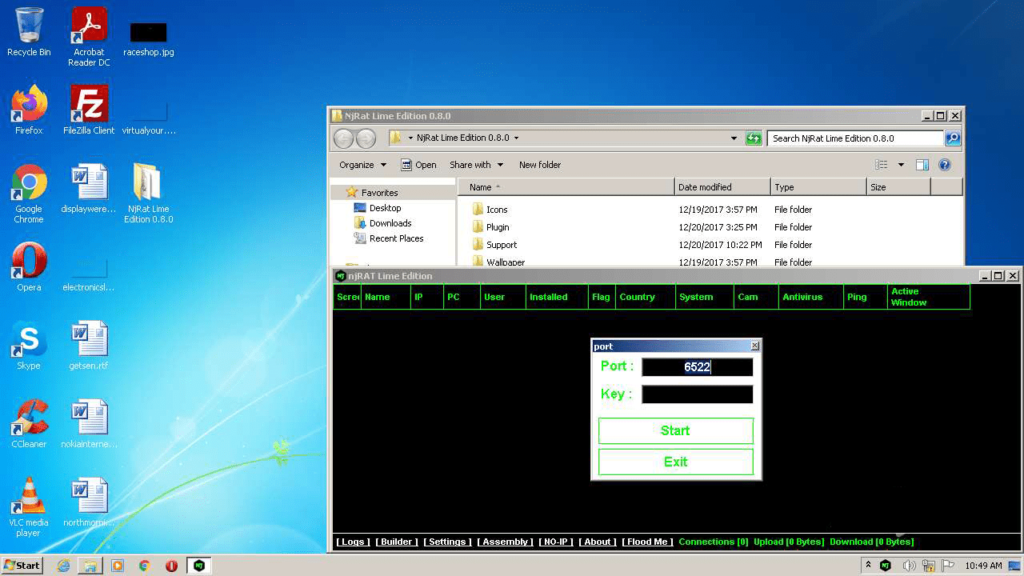1024x576 pixels.
Task: Open the Google Chrome desktop shortcut
Action: tap(29, 193)
